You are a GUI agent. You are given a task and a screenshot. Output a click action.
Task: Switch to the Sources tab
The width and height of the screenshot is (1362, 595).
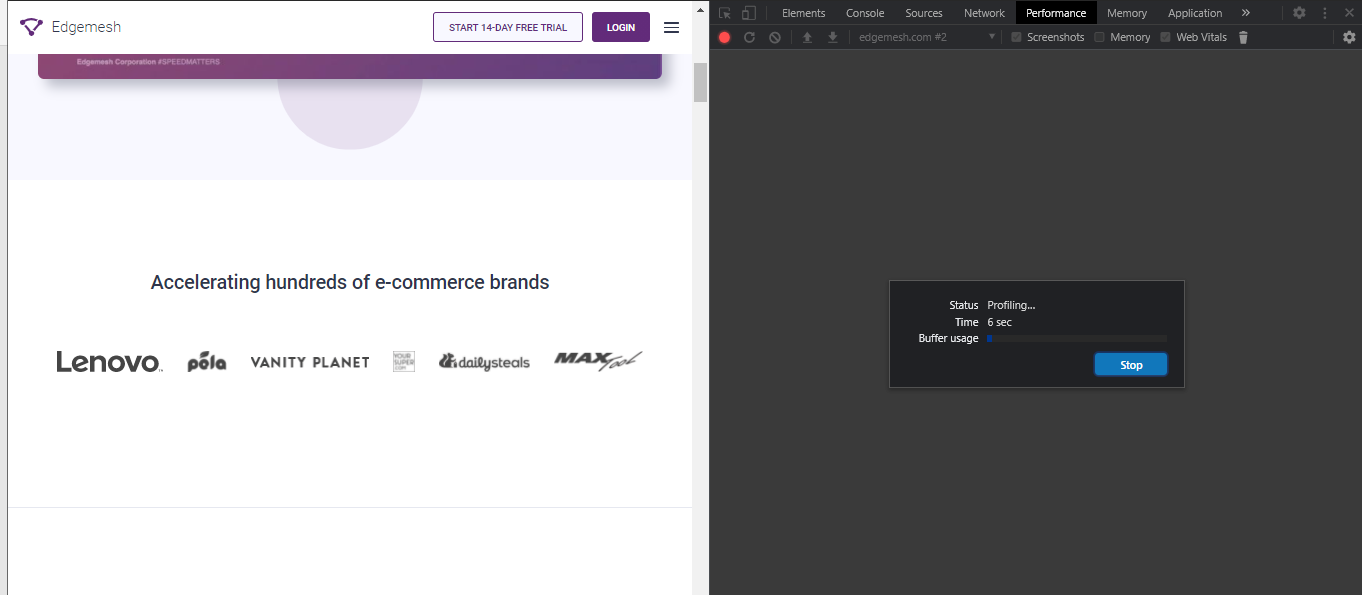pyautogui.click(x=924, y=13)
